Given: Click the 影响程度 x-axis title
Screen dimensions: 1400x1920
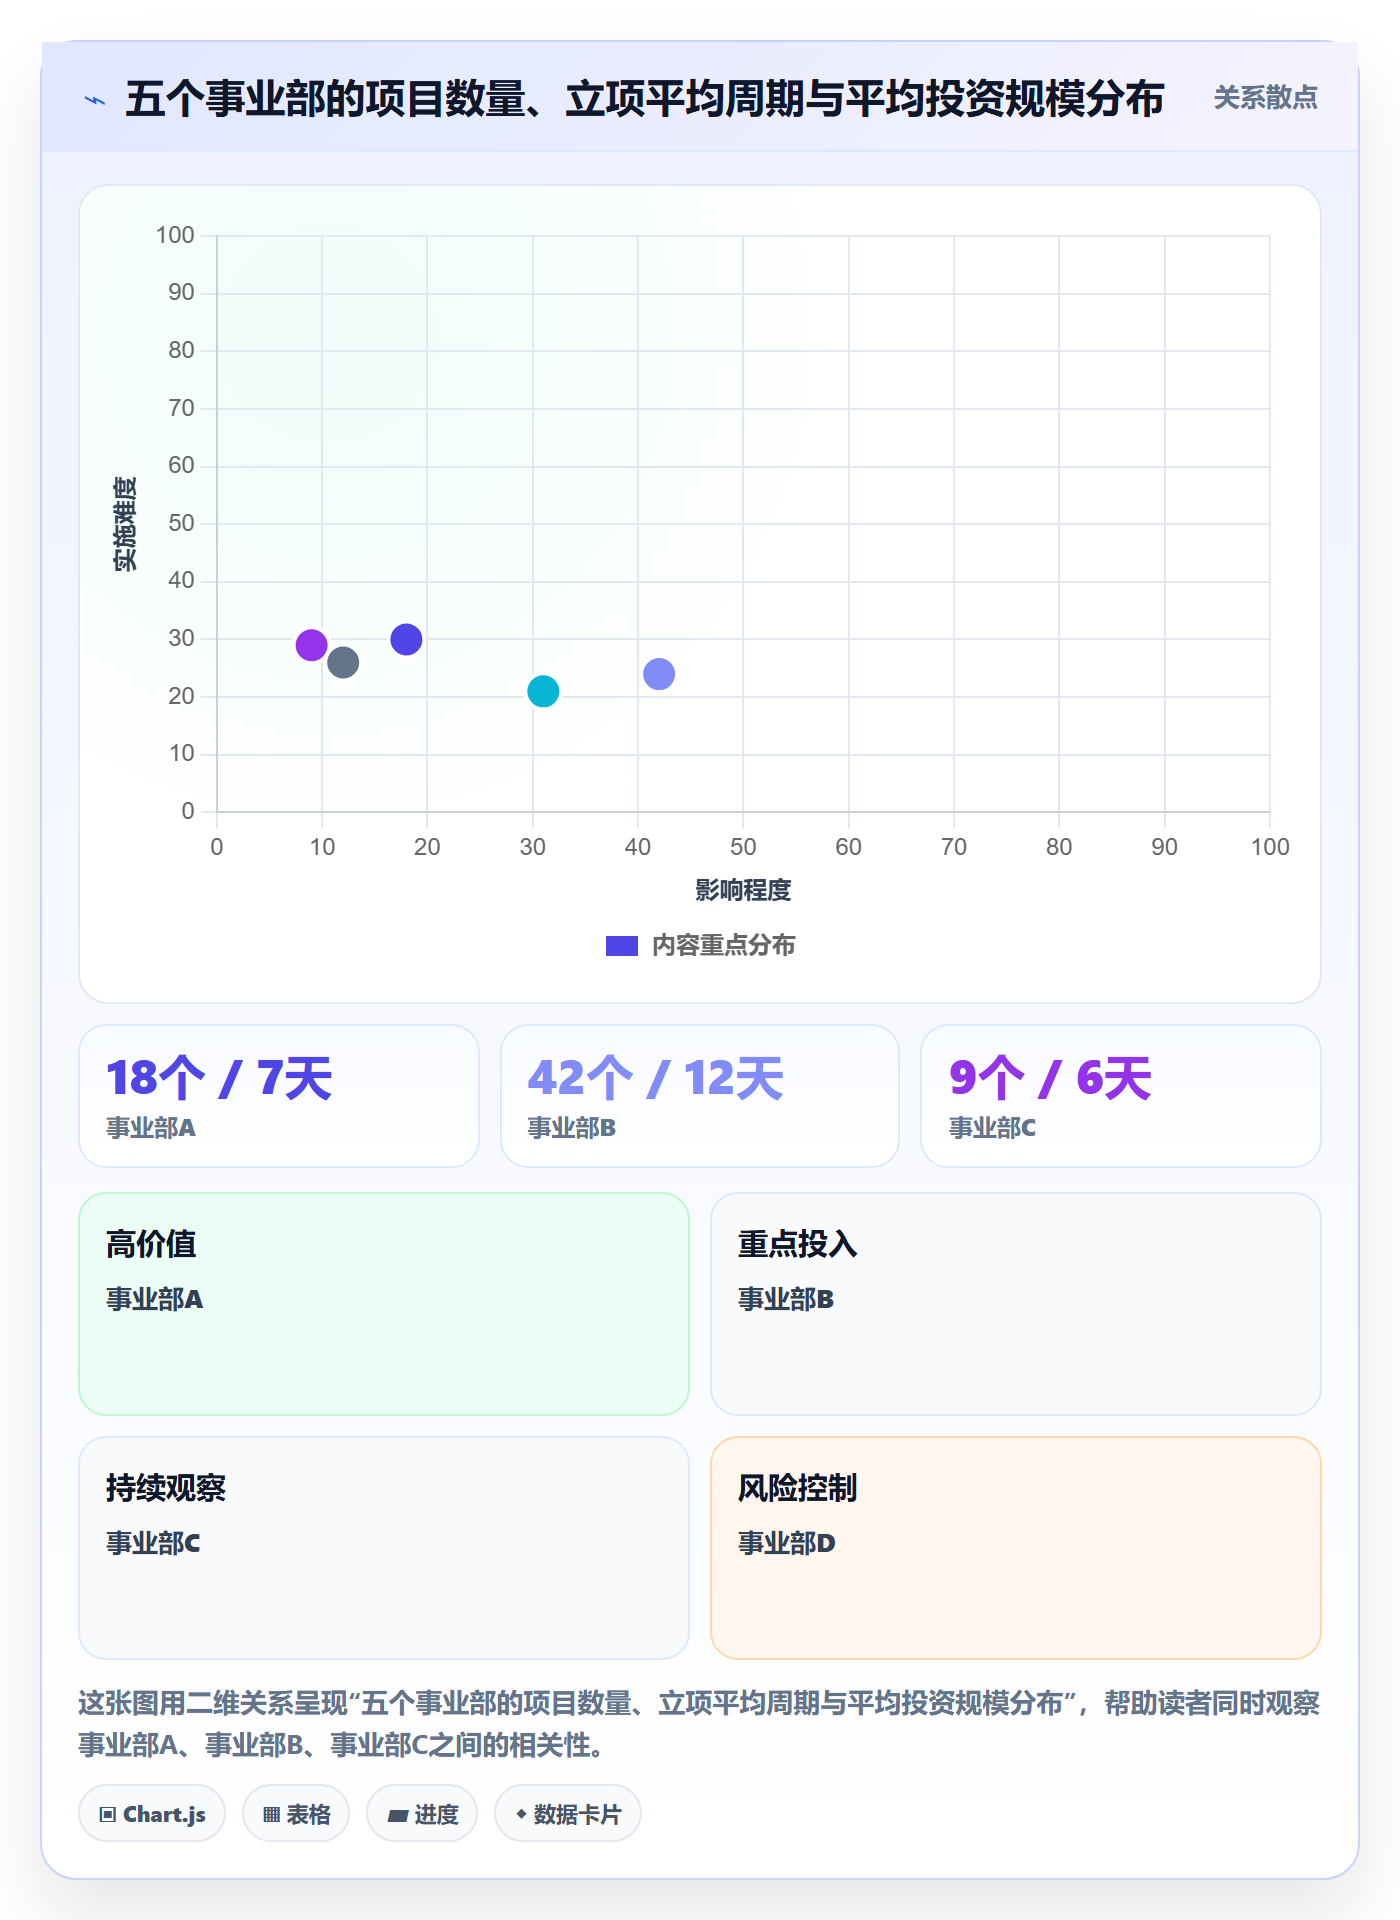Looking at the screenshot, I should (743, 890).
